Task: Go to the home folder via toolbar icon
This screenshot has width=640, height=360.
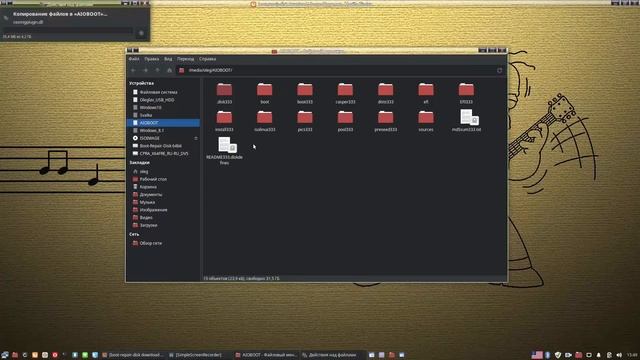Action: click(169, 70)
